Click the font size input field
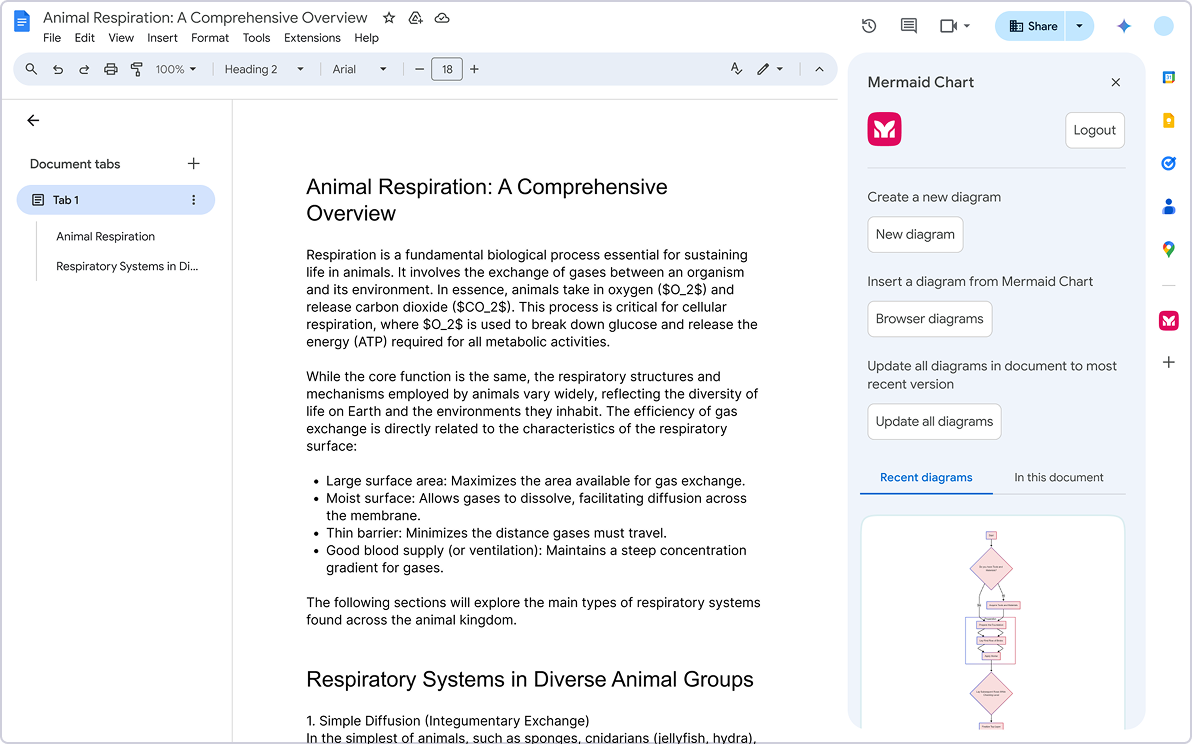The height and width of the screenshot is (744, 1192). (447, 69)
